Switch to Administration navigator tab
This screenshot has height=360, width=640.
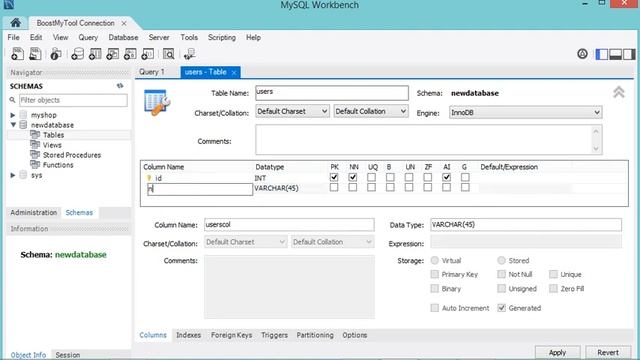click(x=33, y=212)
